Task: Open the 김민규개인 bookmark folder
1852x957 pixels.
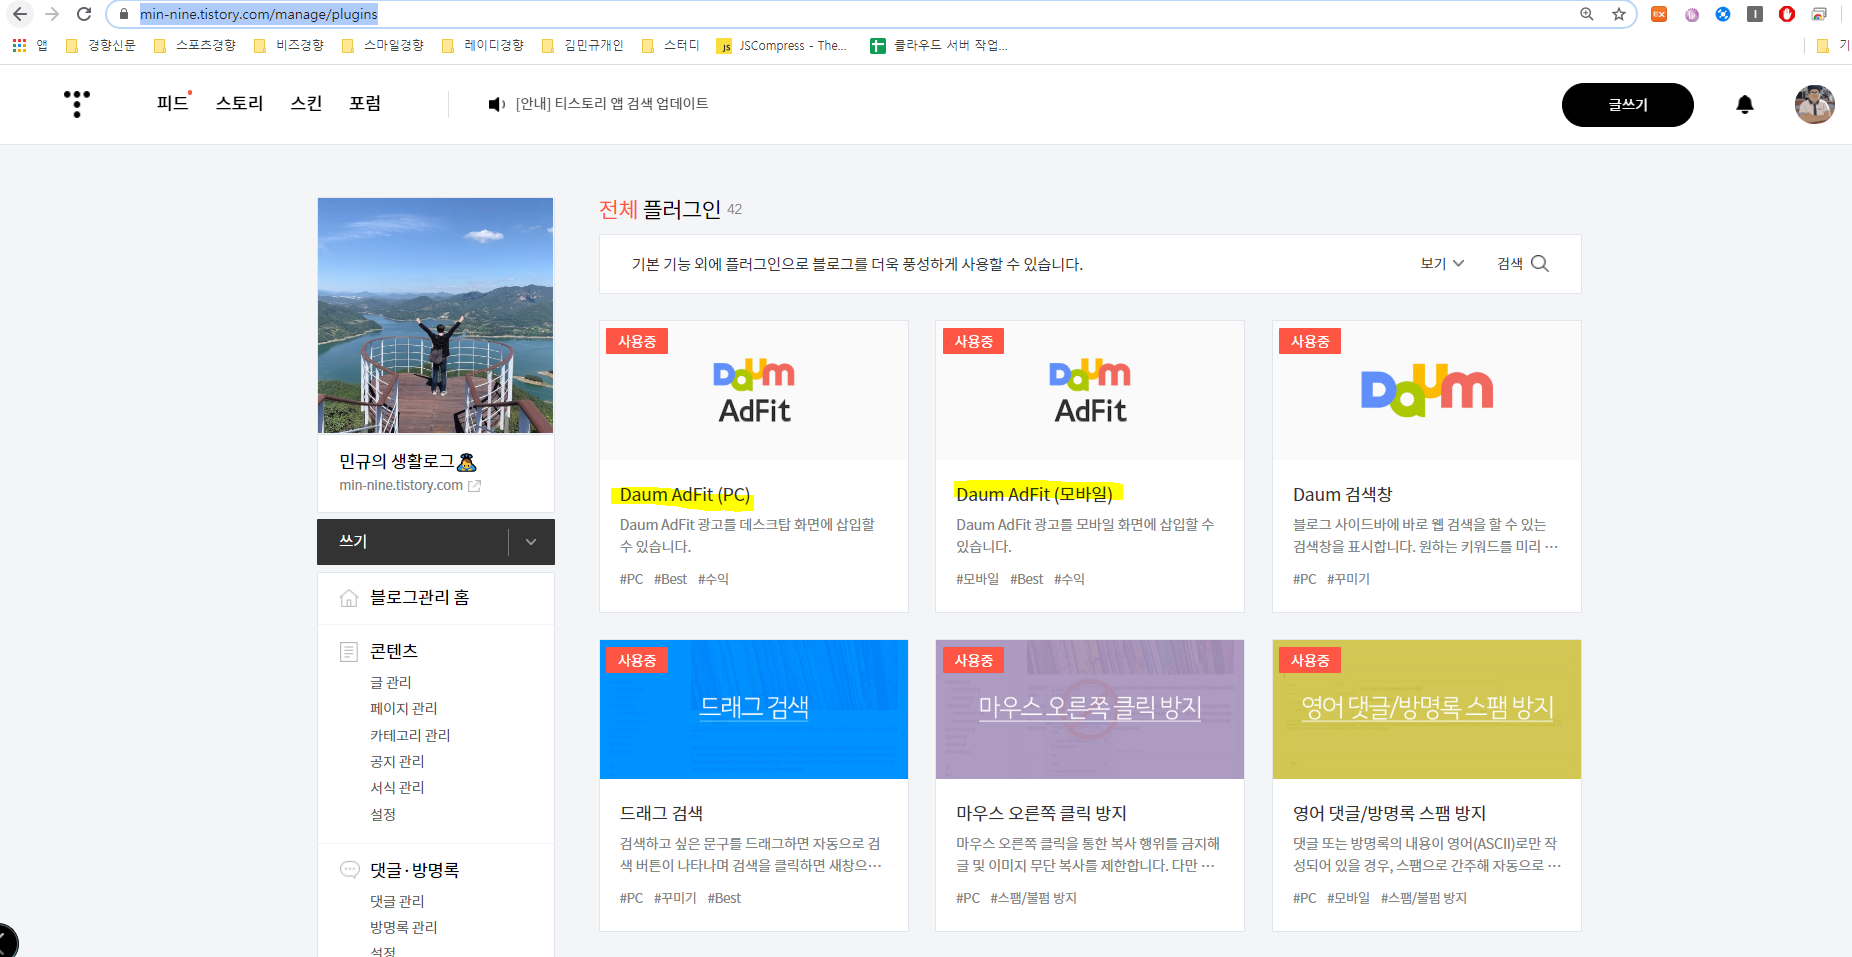Action: (583, 45)
